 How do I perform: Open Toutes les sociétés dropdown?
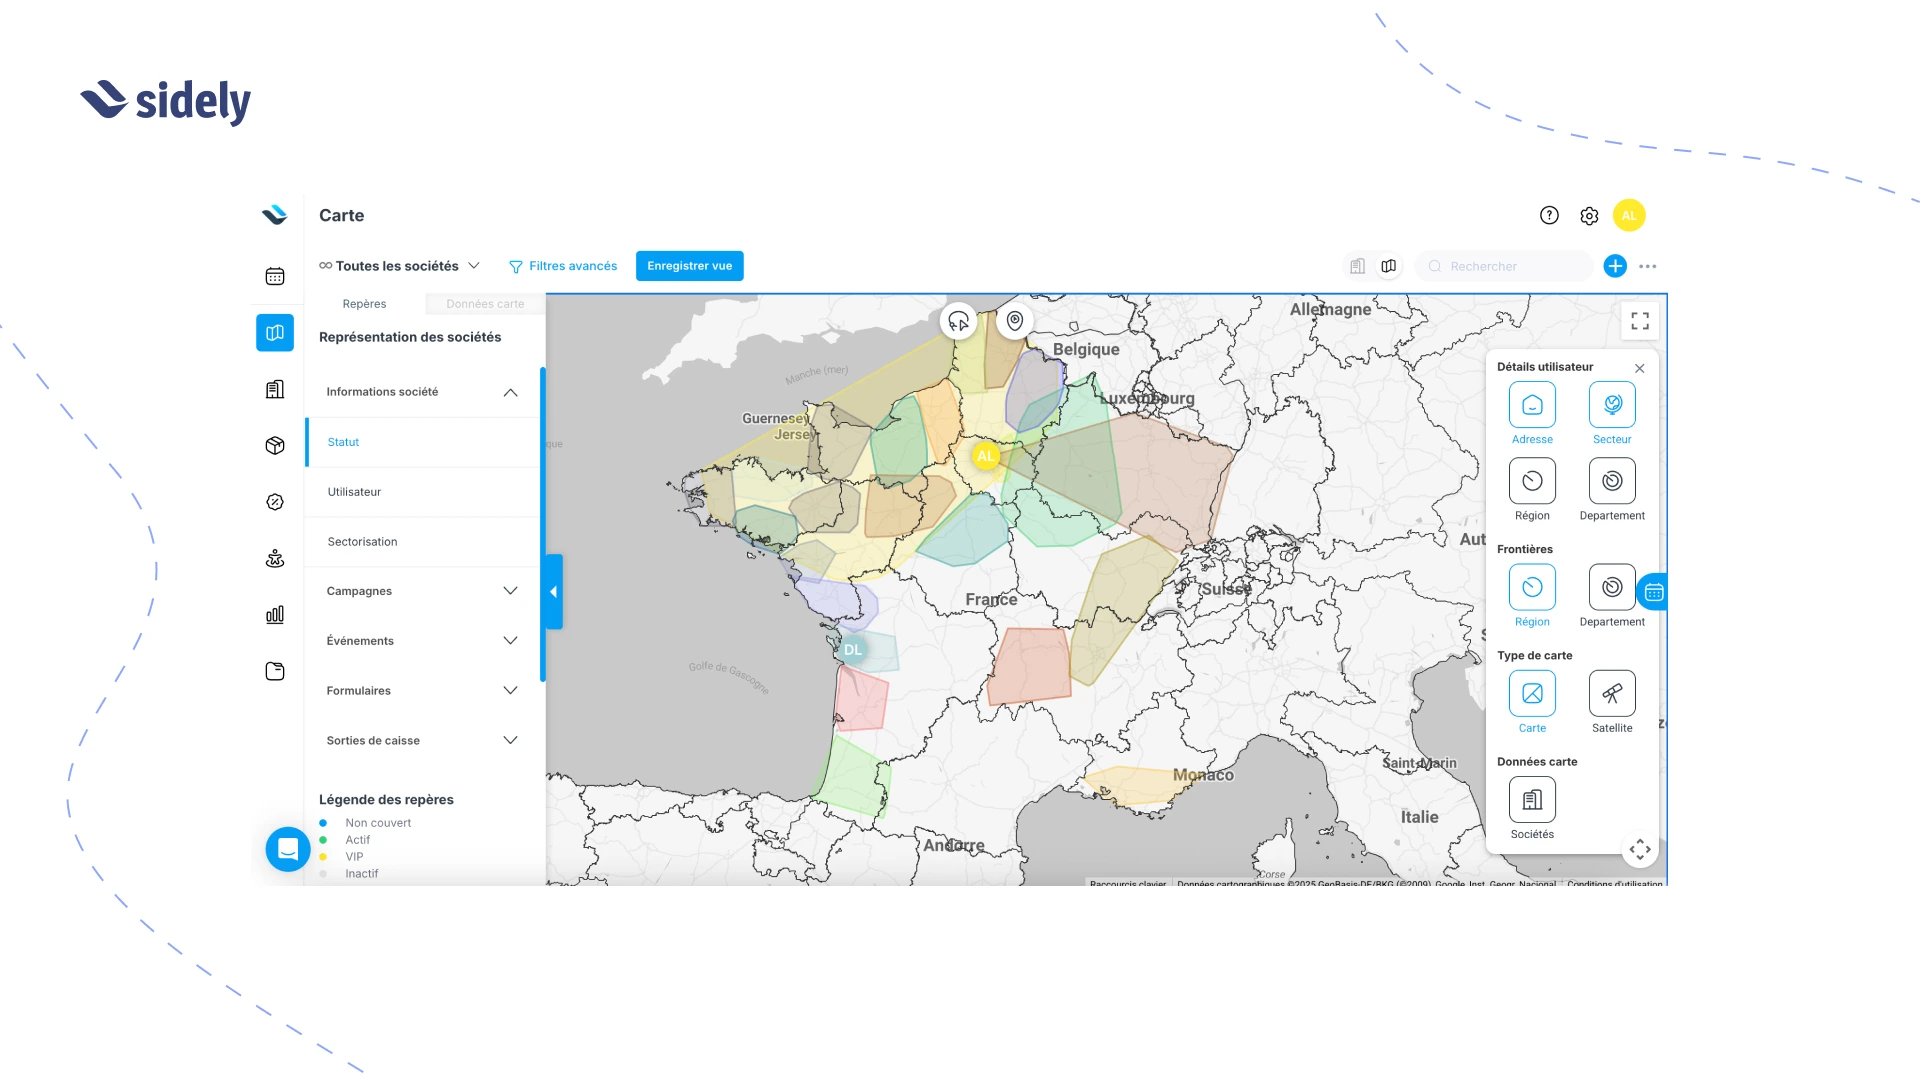pyautogui.click(x=400, y=266)
